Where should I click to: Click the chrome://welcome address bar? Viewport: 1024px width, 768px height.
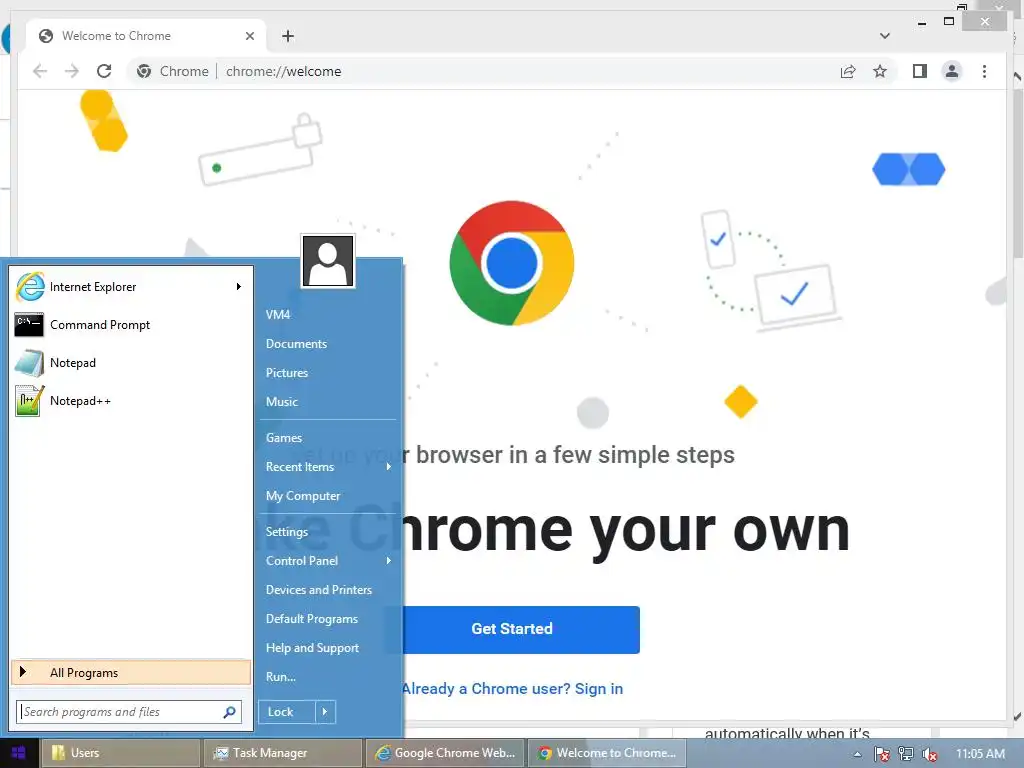coord(283,71)
